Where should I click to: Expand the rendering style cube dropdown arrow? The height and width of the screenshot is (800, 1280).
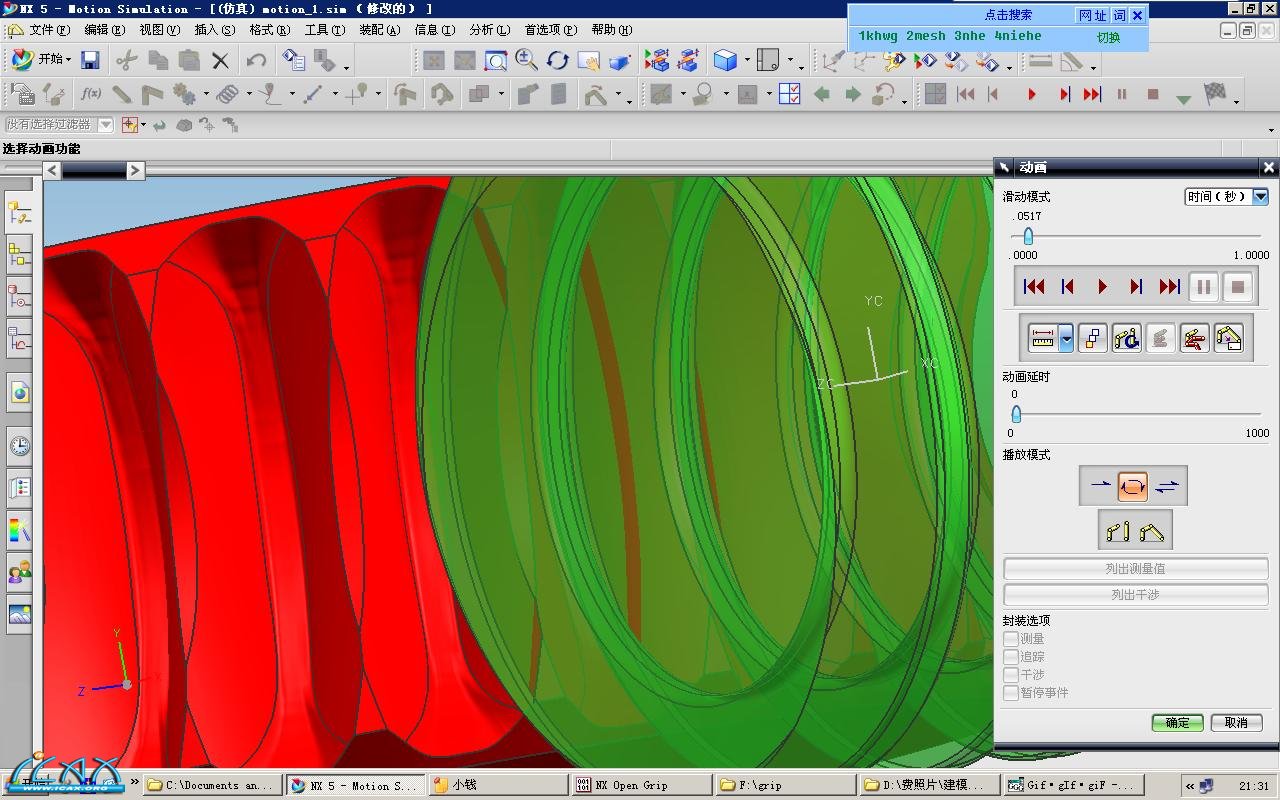746,61
